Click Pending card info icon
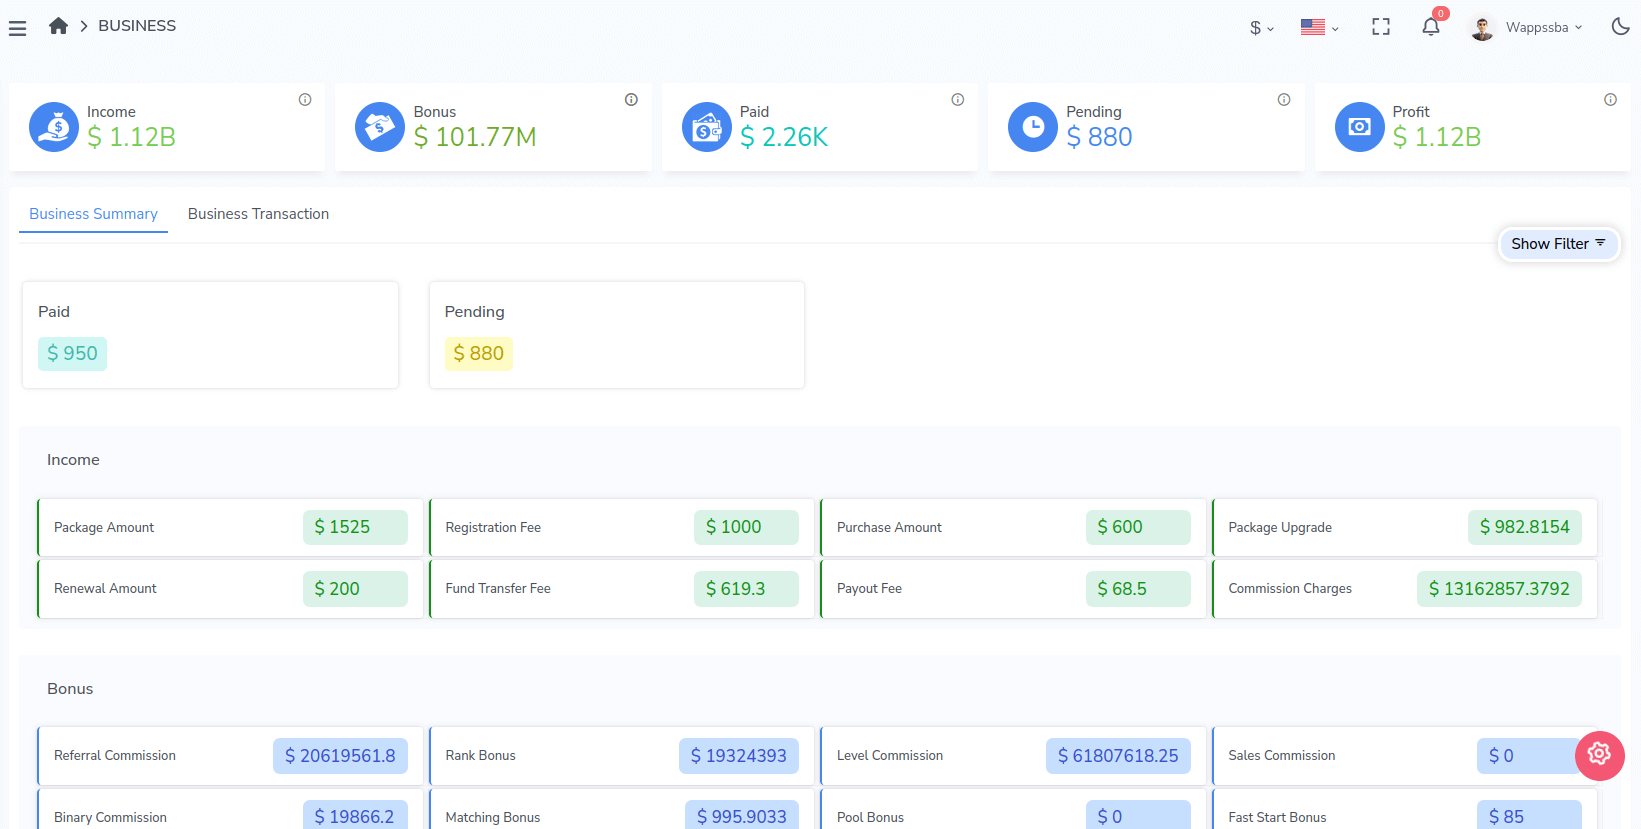The height and width of the screenshot is (829, 1641). [1284, 99]
